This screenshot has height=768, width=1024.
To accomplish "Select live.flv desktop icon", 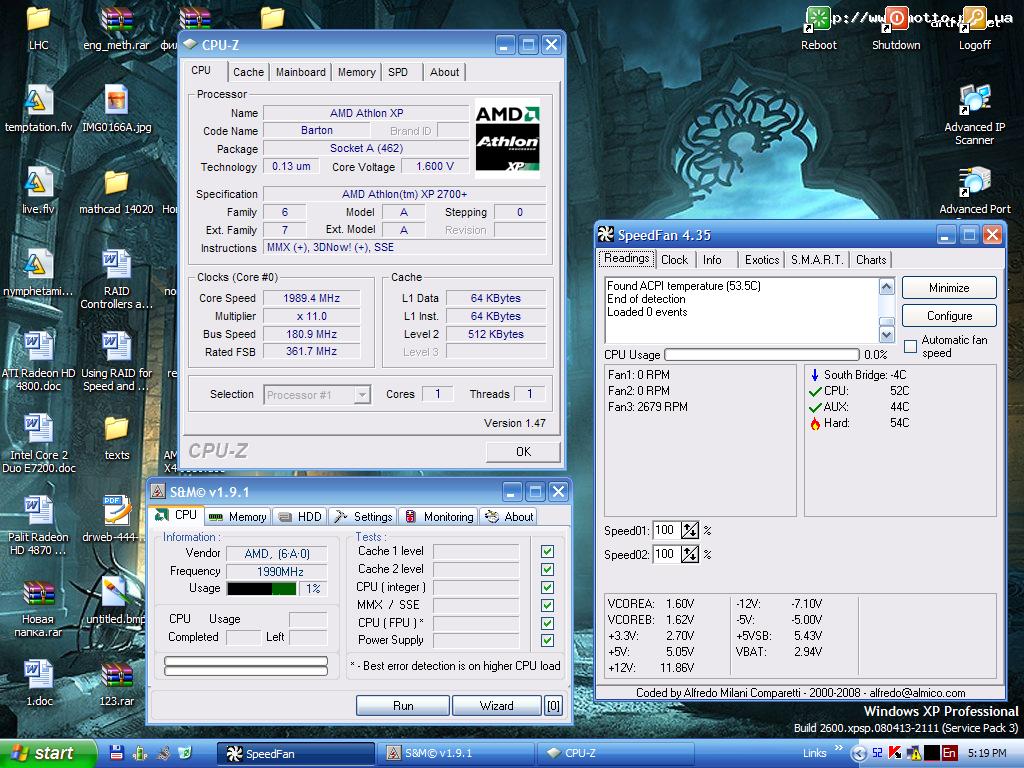I will click(x=38, y=189).
